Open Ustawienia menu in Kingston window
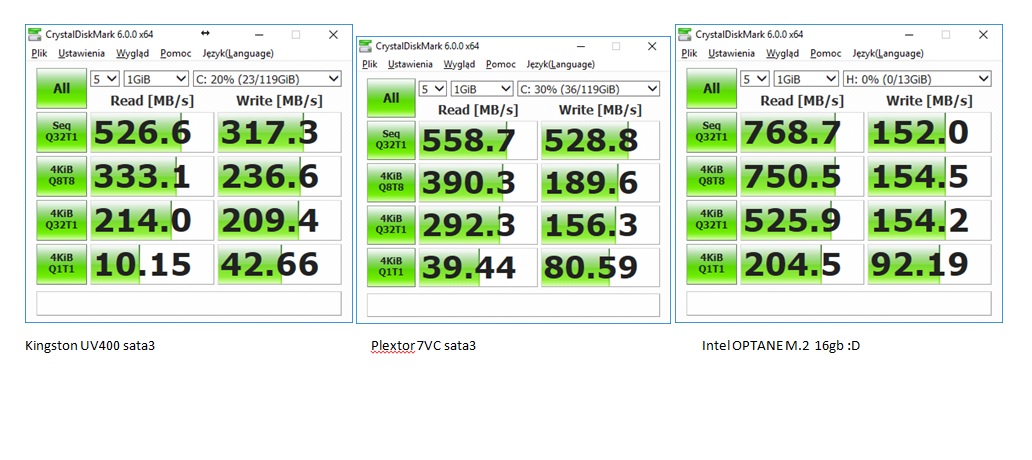This screenshot has height=460, width=1032. tap(82, 53)
